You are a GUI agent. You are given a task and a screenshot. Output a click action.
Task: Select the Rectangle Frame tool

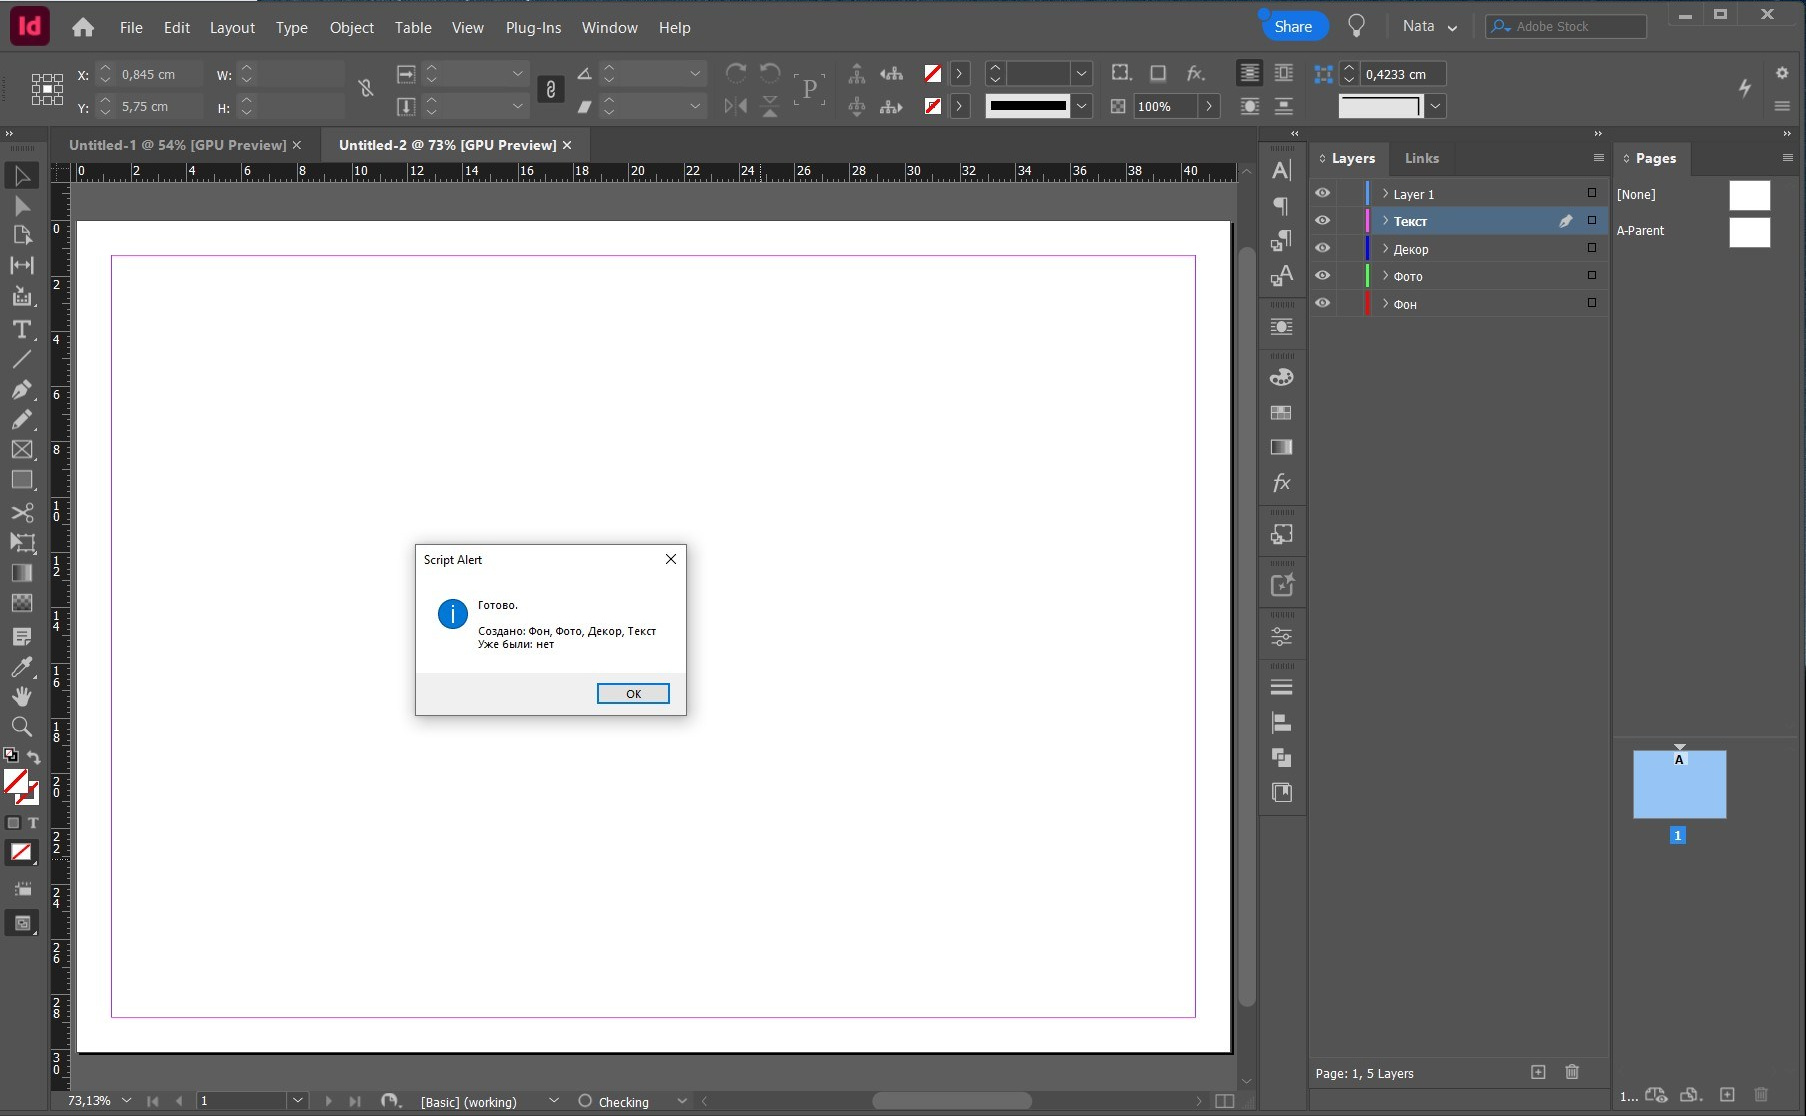[22, 450]
